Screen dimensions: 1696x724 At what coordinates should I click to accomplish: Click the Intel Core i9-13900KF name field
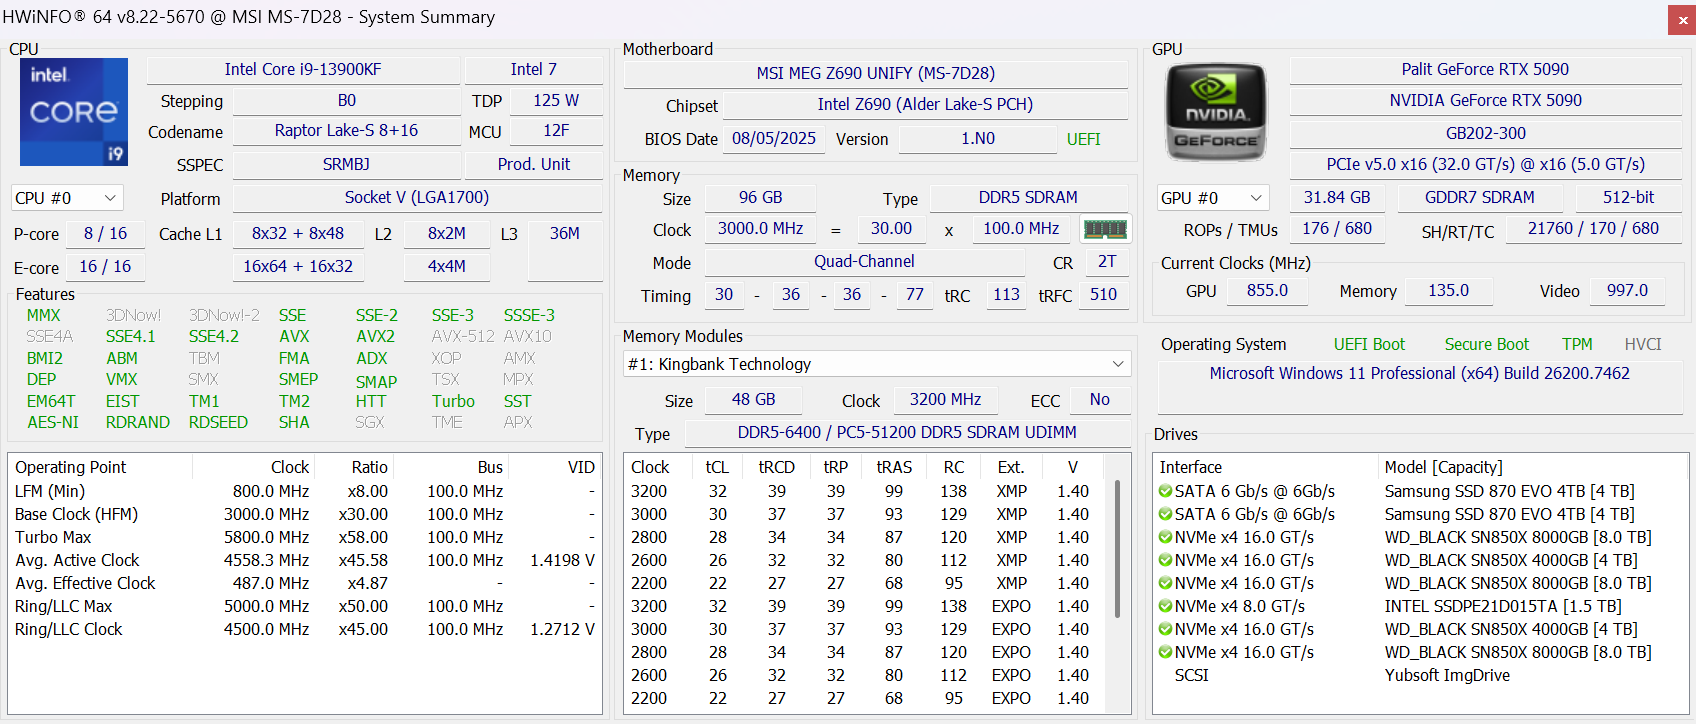coord(303,70)
